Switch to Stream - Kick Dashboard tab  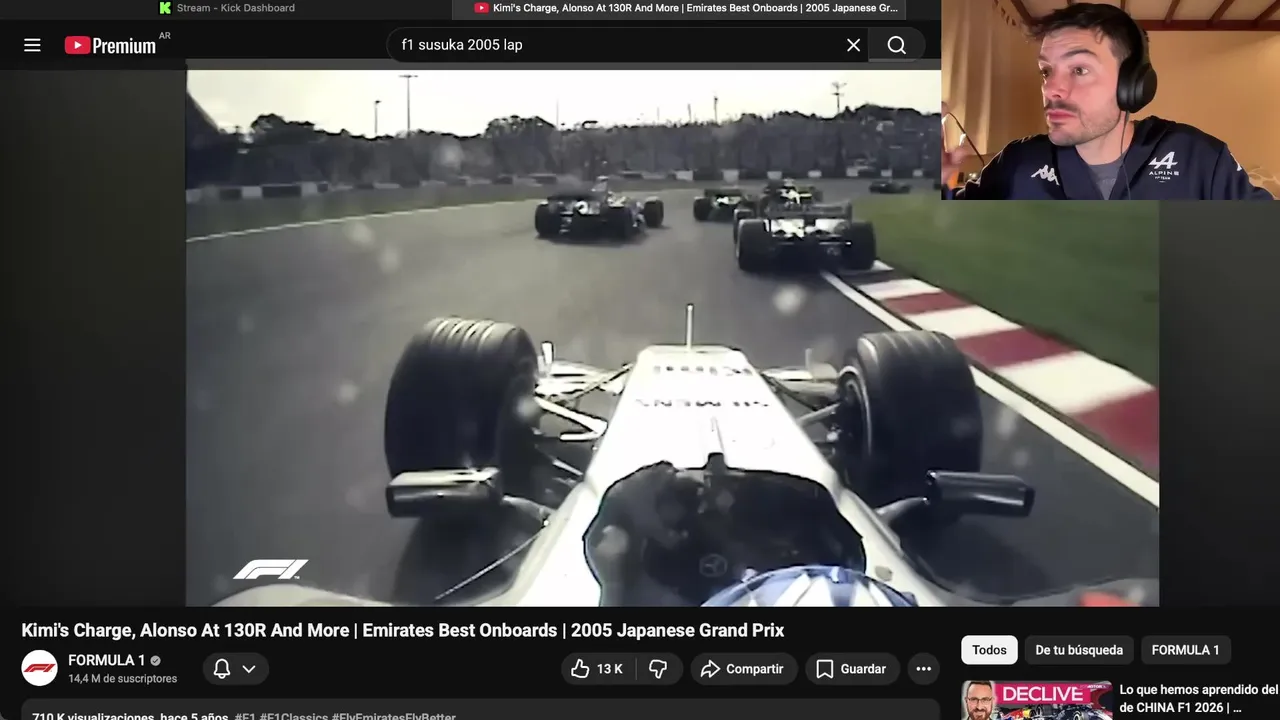227,8
